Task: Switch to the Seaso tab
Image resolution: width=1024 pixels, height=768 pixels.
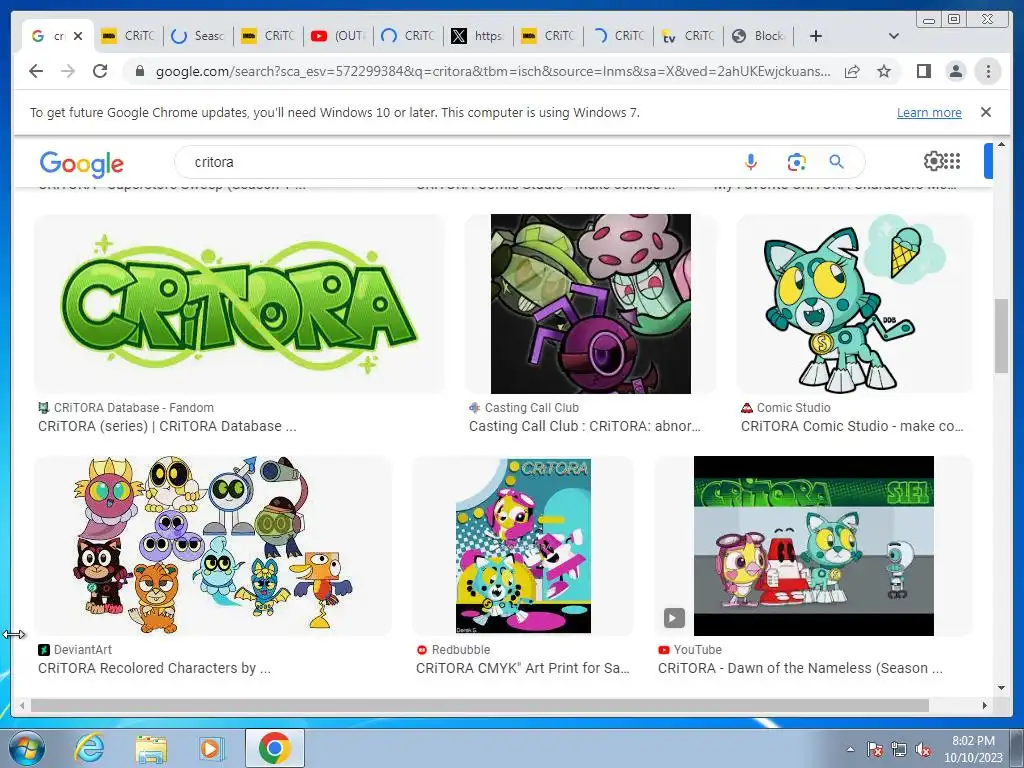Action: tap(199, 36)
